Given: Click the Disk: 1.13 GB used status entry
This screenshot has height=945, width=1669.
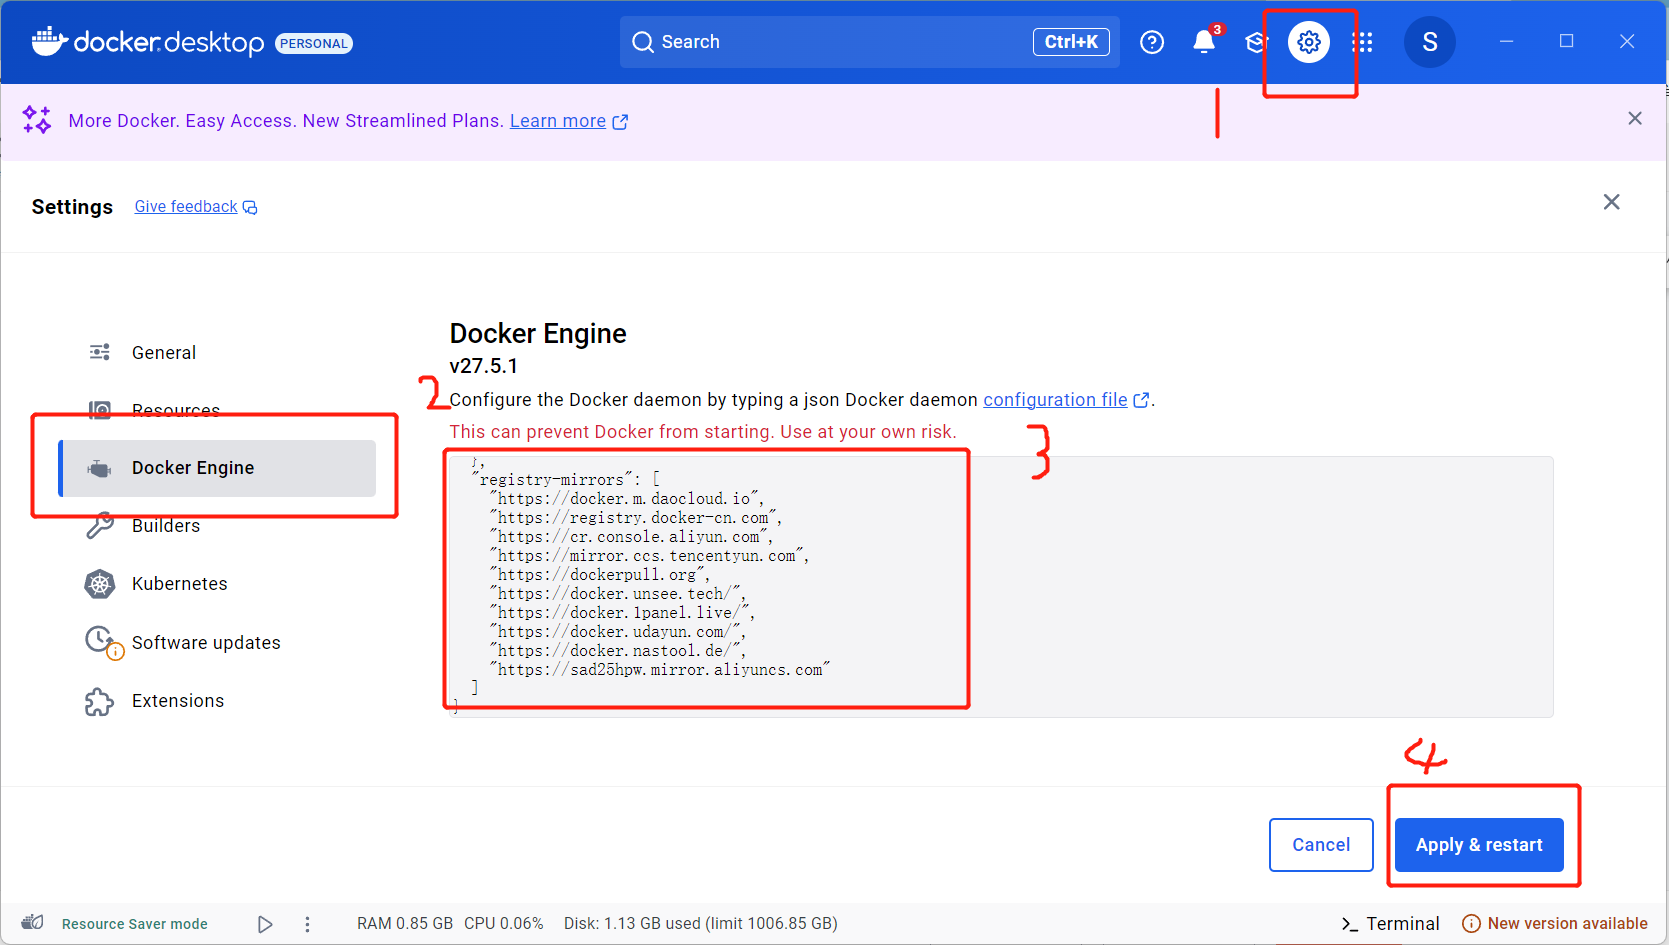Looking at the screenshot, I should pos(701,924).
